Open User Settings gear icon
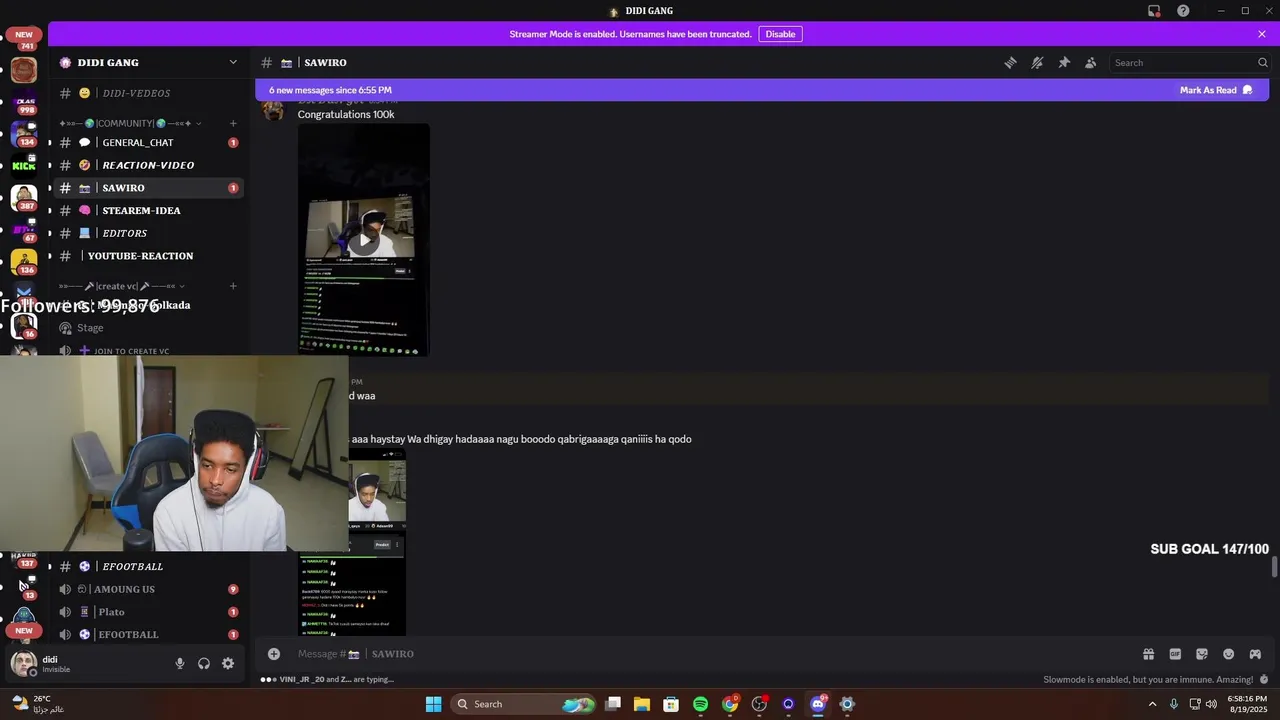This screenshot has width=1280, height=720. pyautogui.click(x=228, y=663)
